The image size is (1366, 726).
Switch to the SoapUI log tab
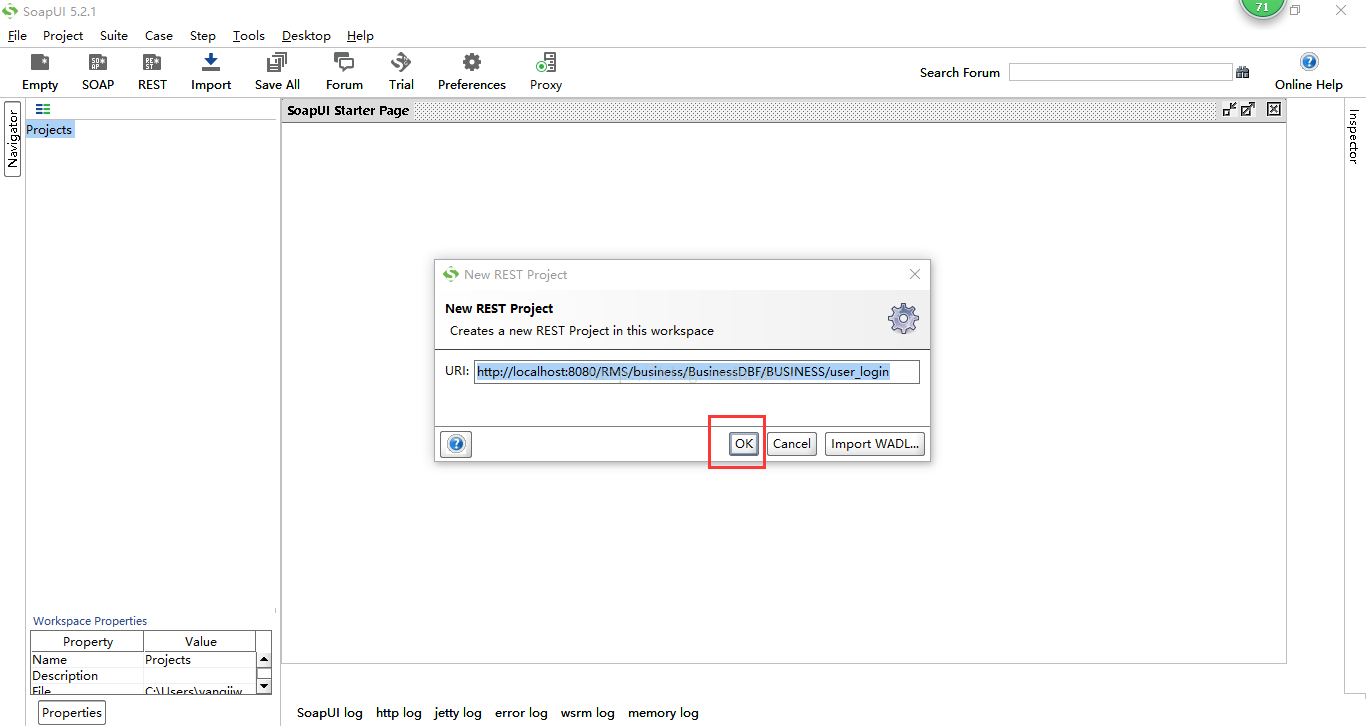[x=330, y=713]
